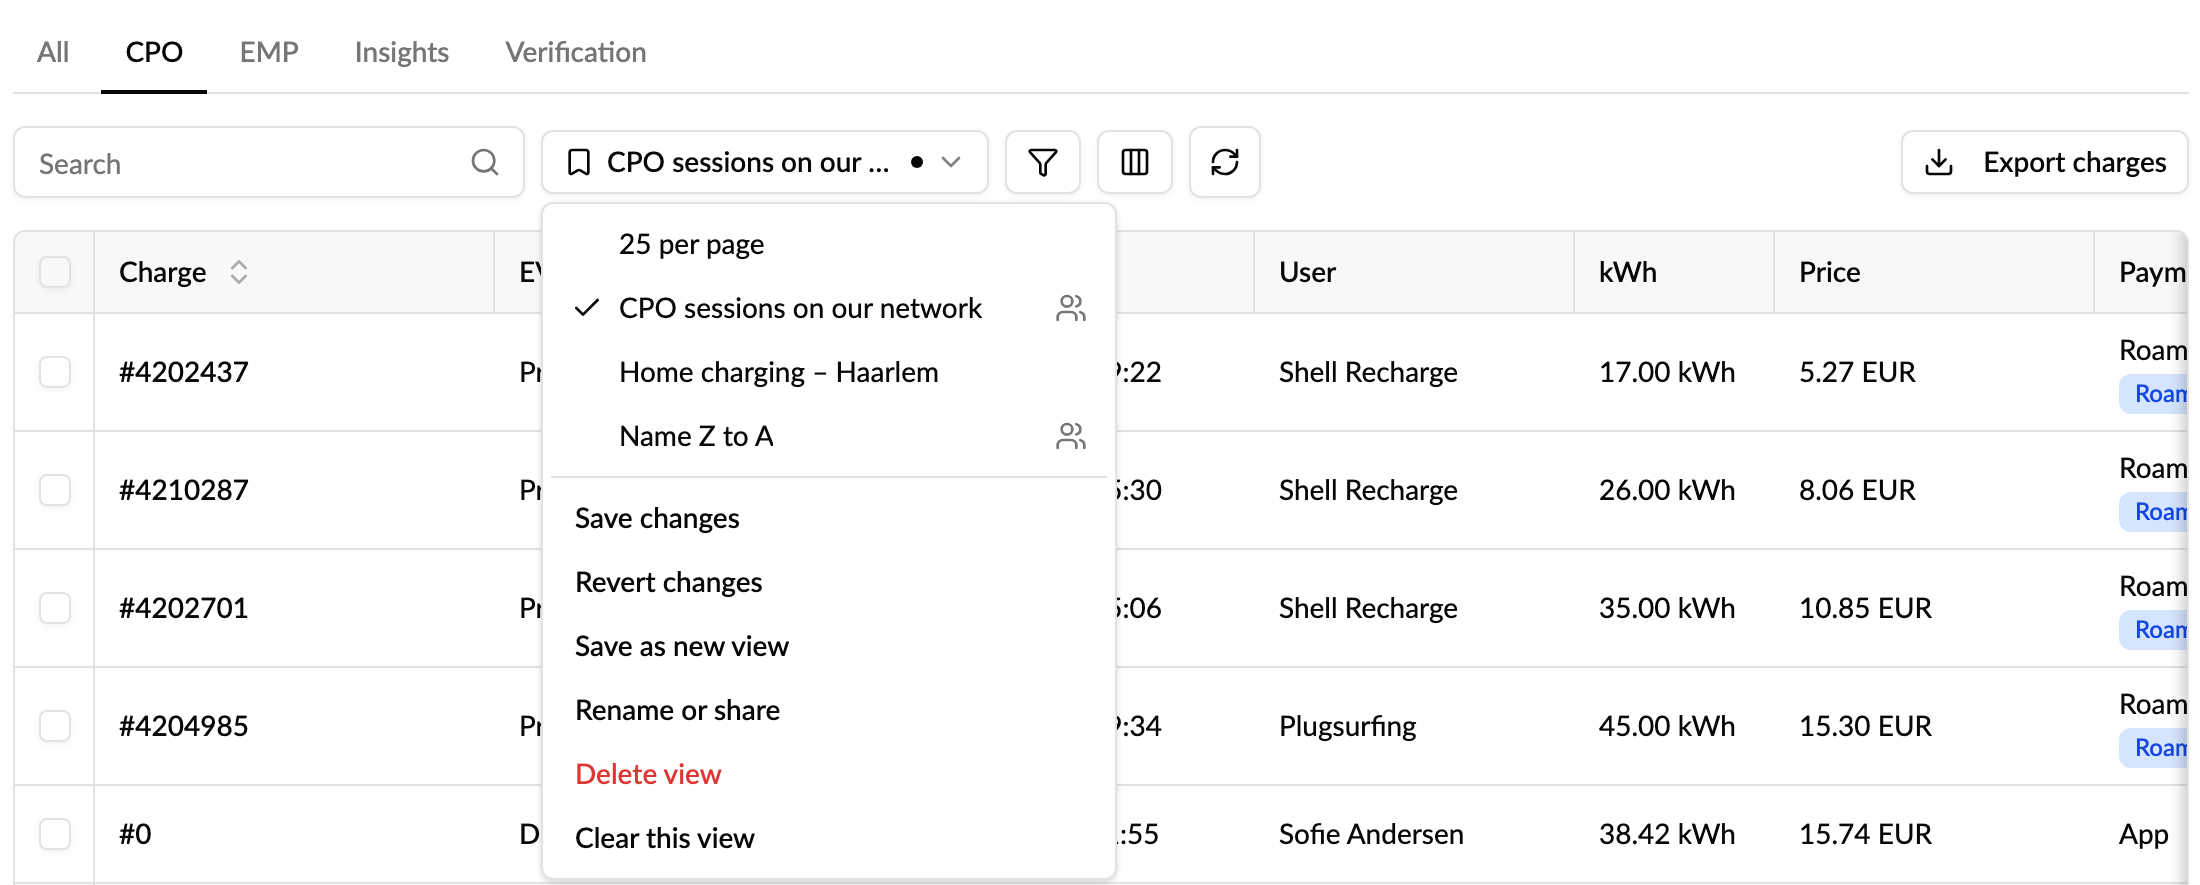Screen dimensions: 2200x885
Task: Sort by the Charge column arrows
Action: 238,272
